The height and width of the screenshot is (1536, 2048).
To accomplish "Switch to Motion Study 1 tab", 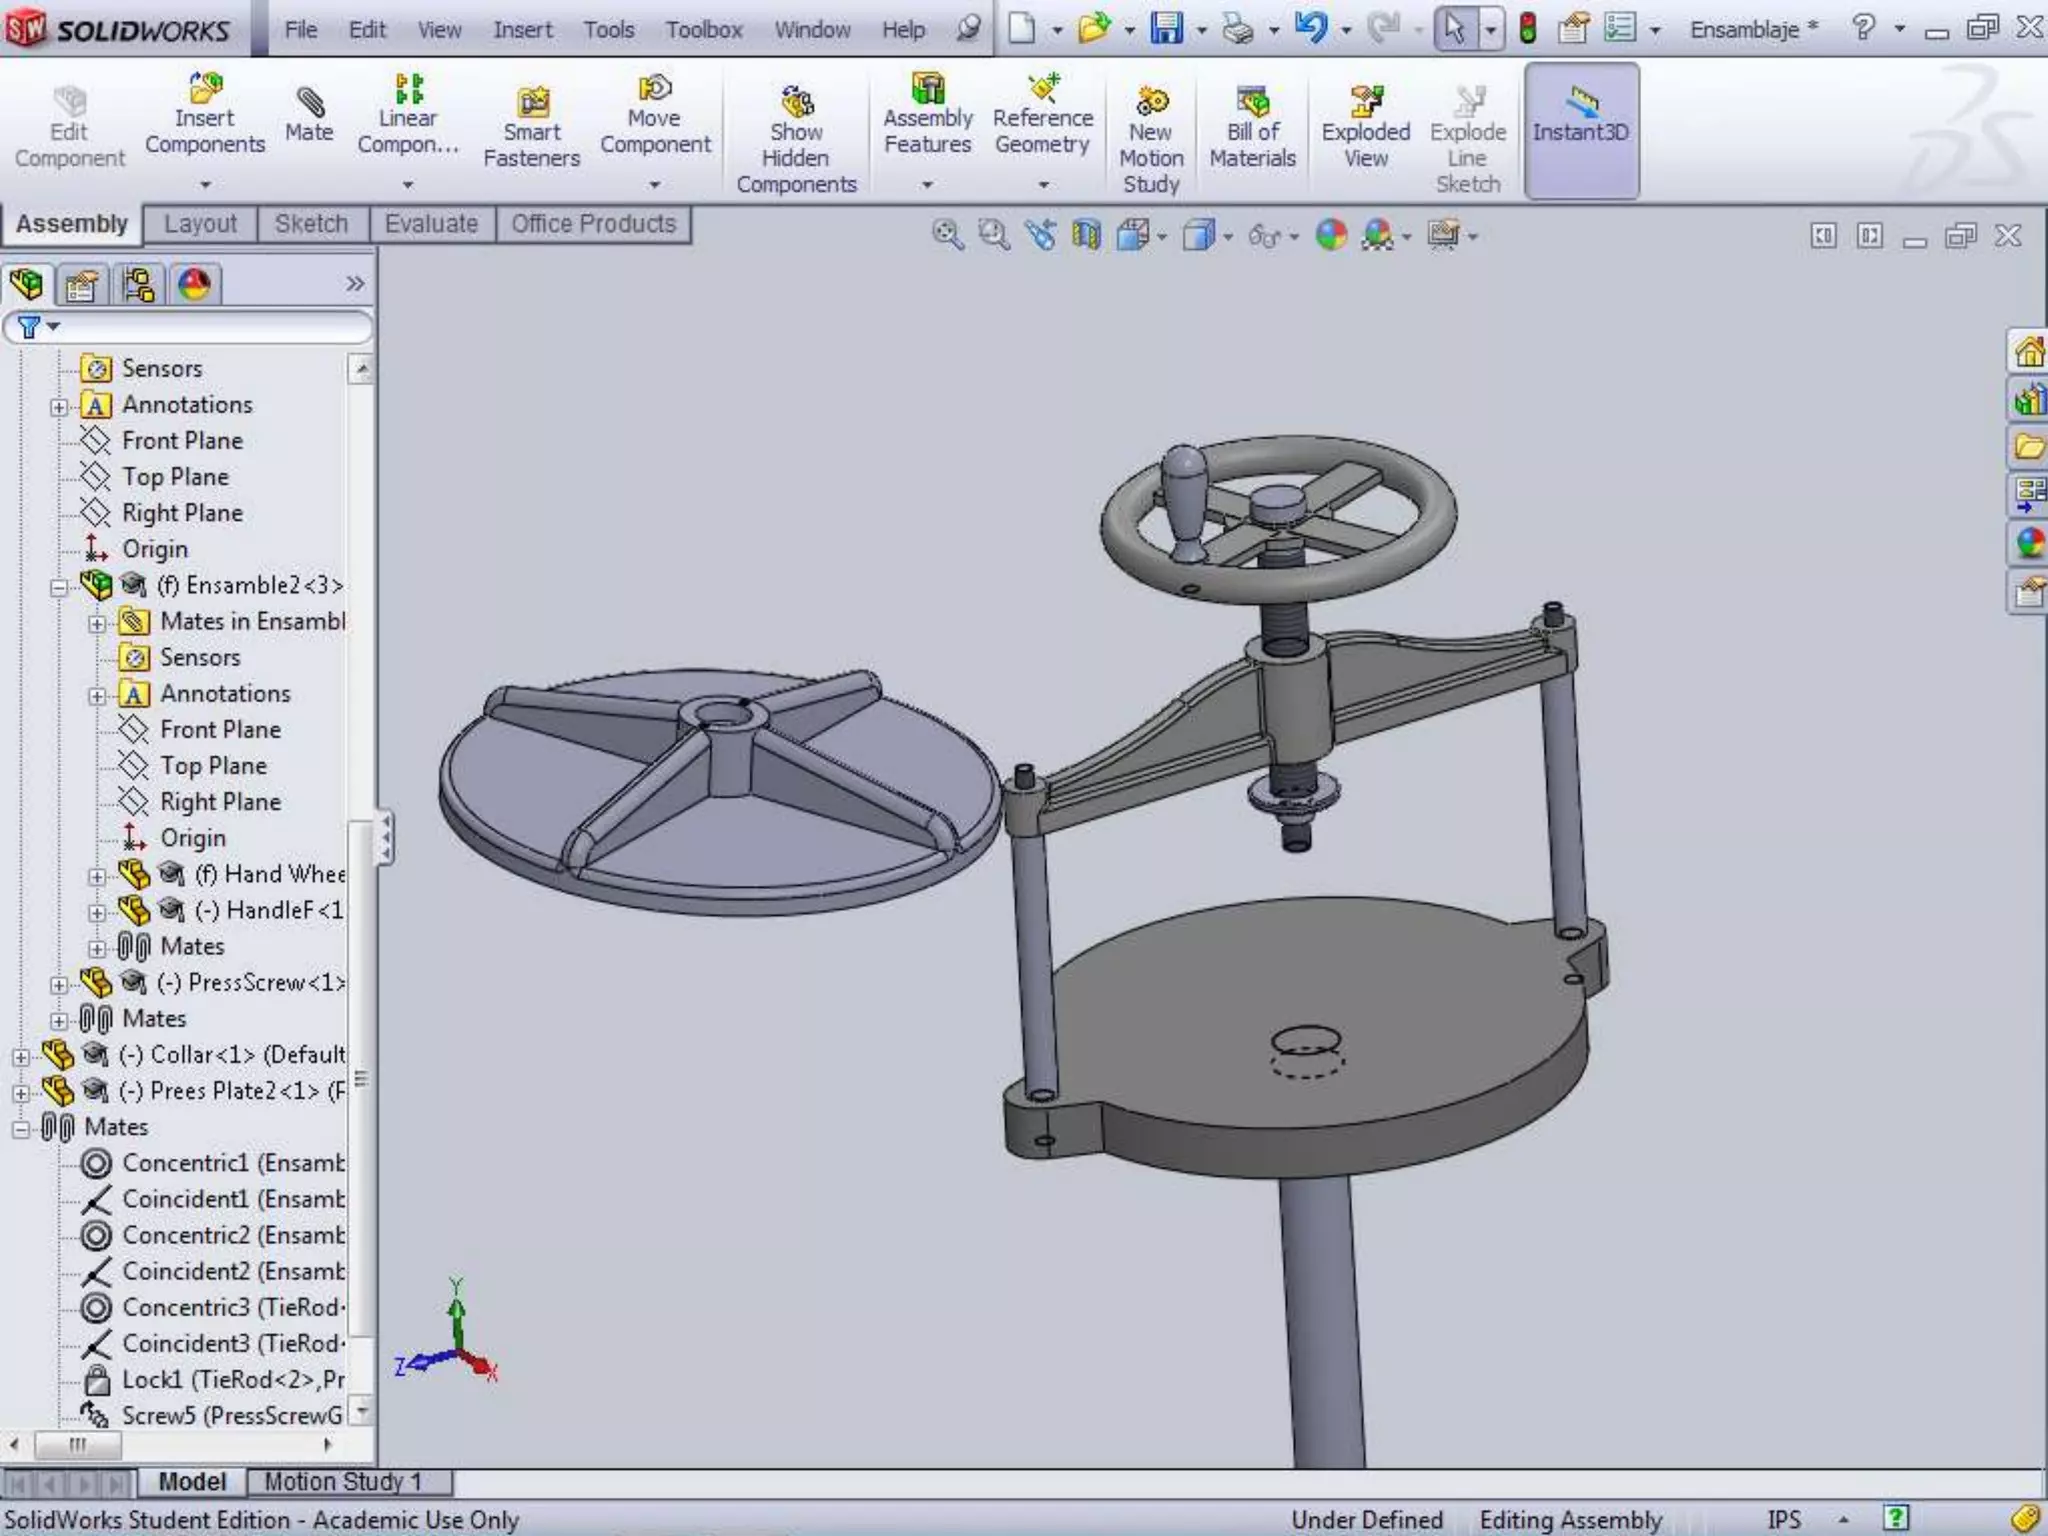I will [x=342, y=1481].
